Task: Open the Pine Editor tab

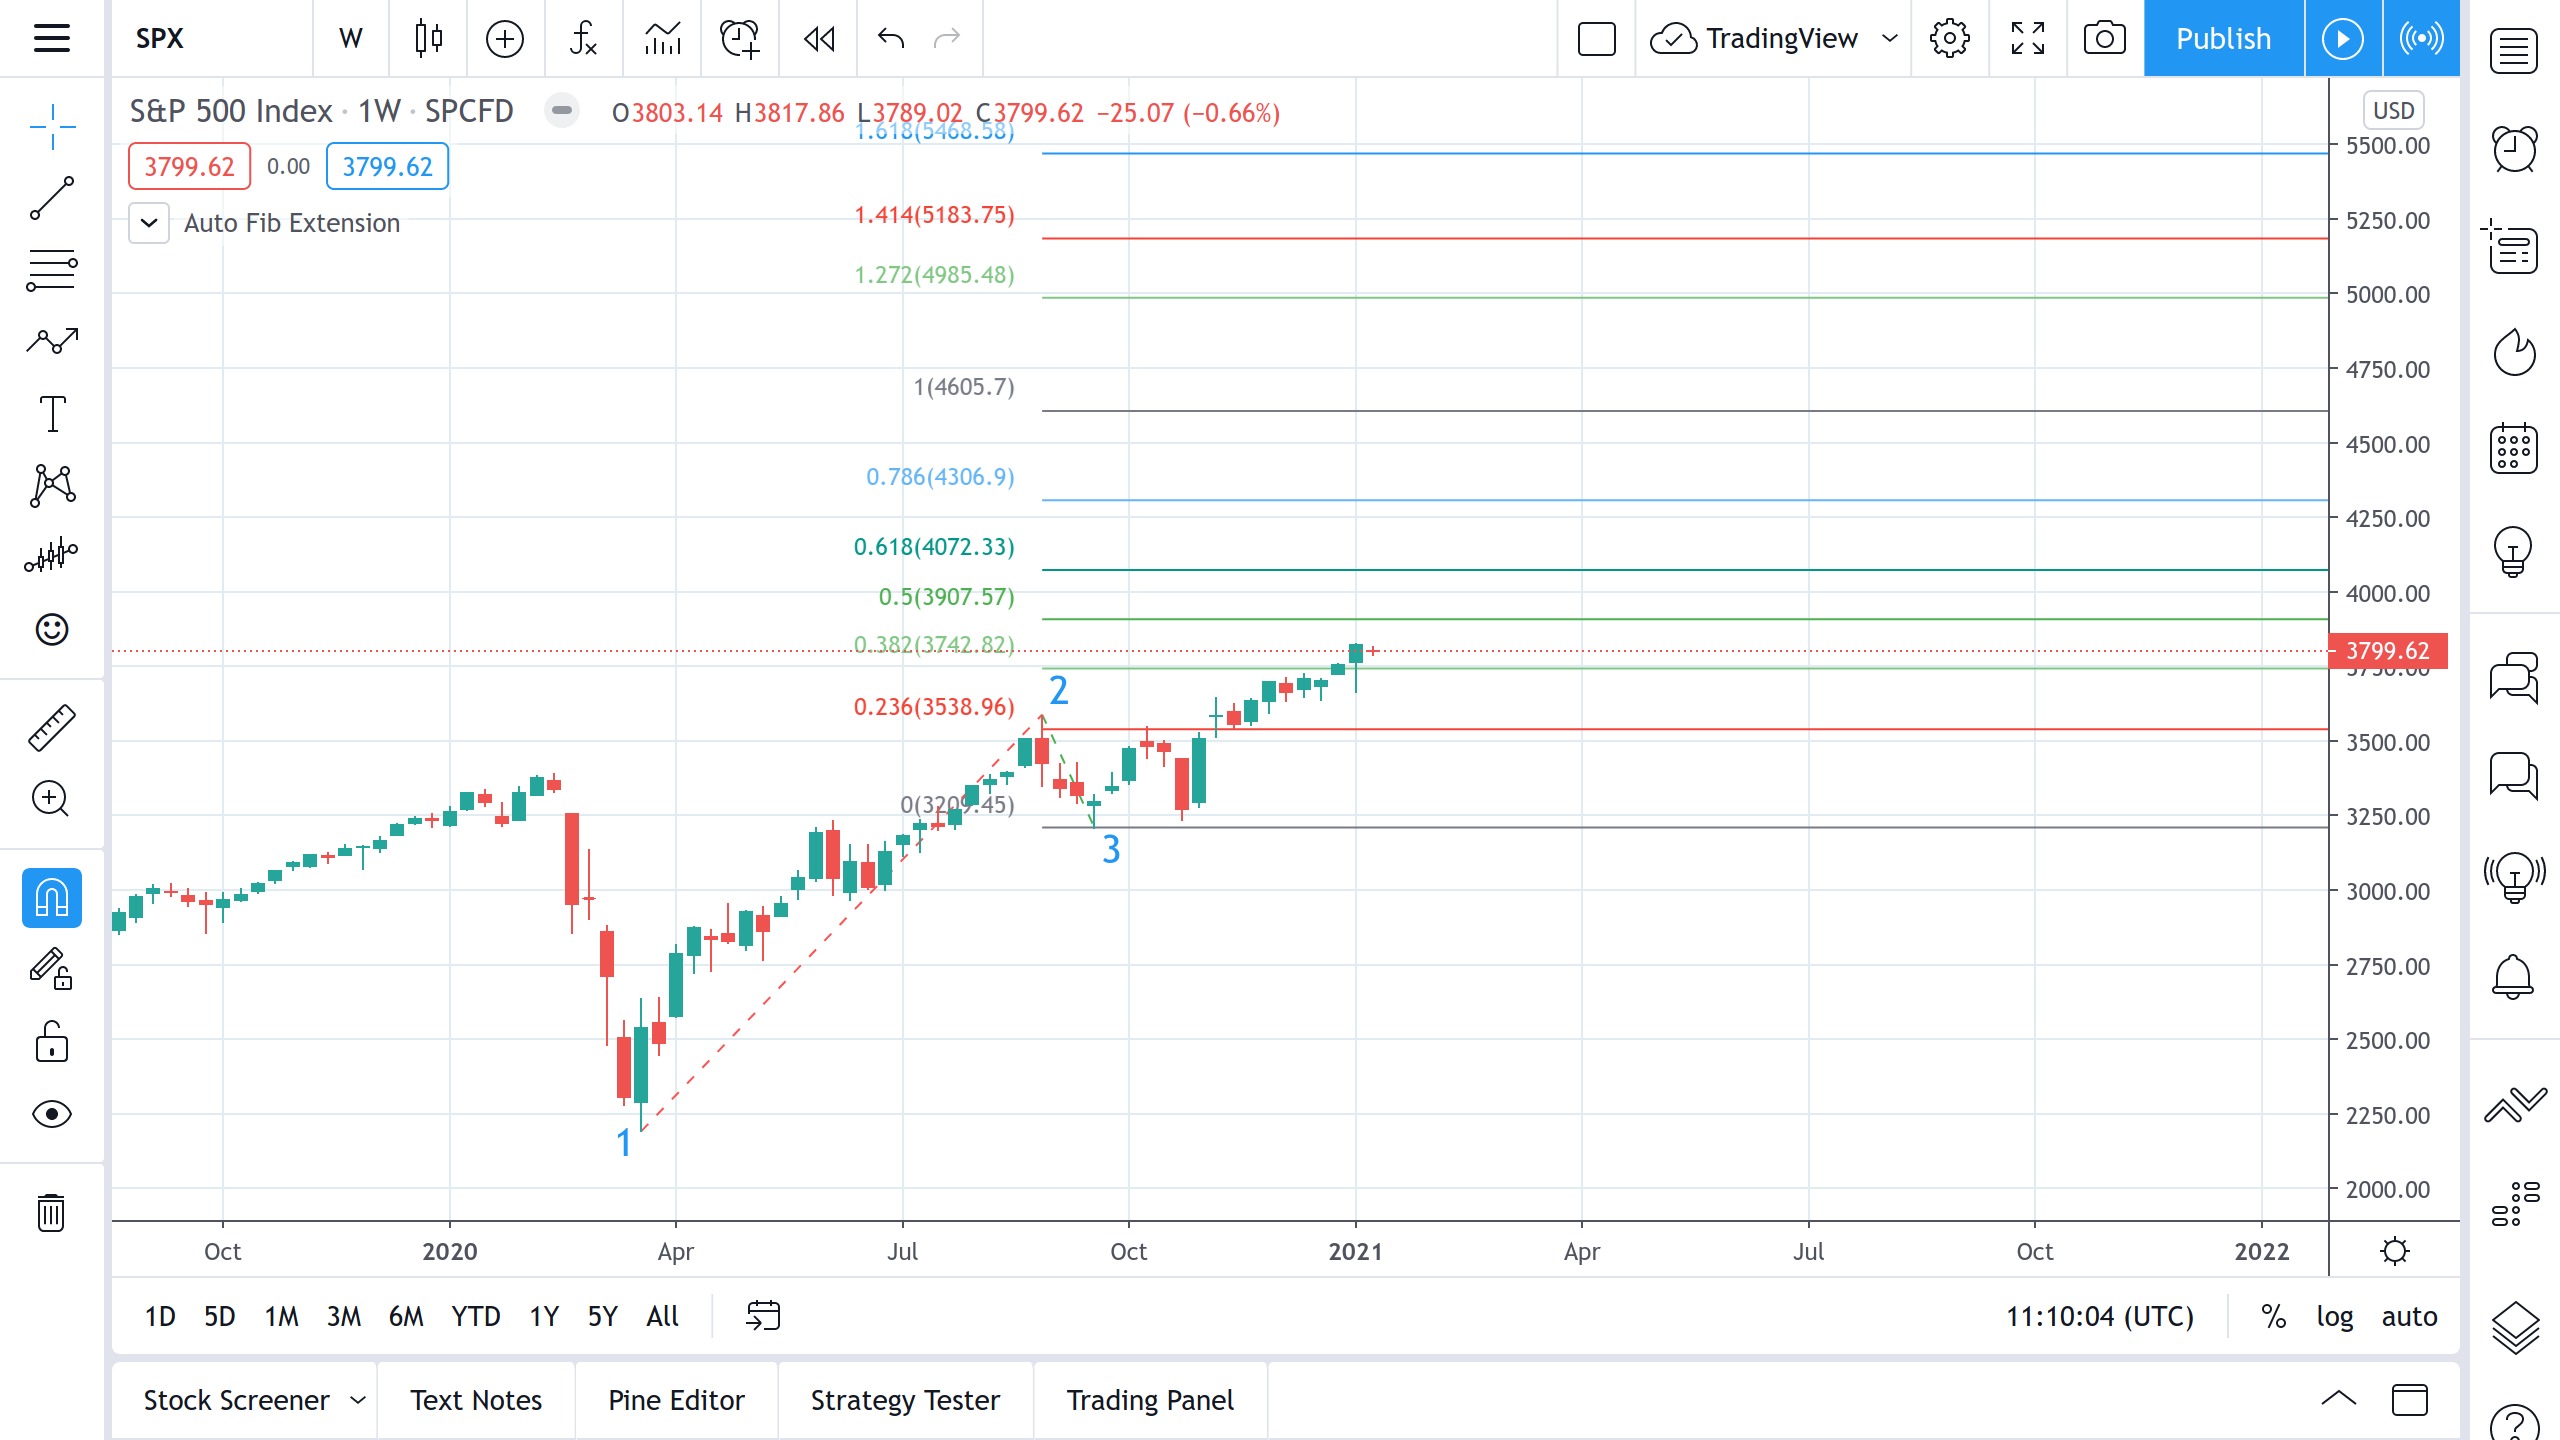Action: point(676,1401)
